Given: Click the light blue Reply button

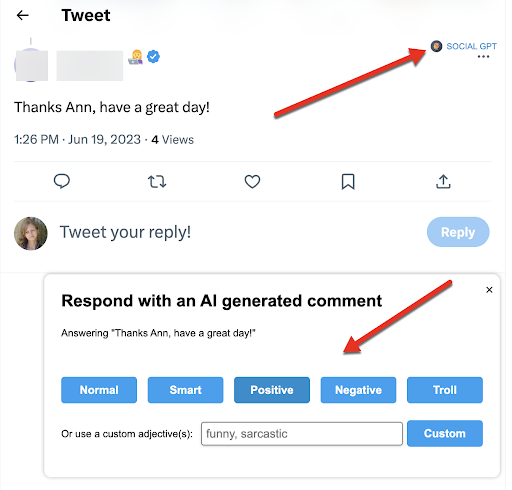Looking at the screenshot, I should pos(458,232).
